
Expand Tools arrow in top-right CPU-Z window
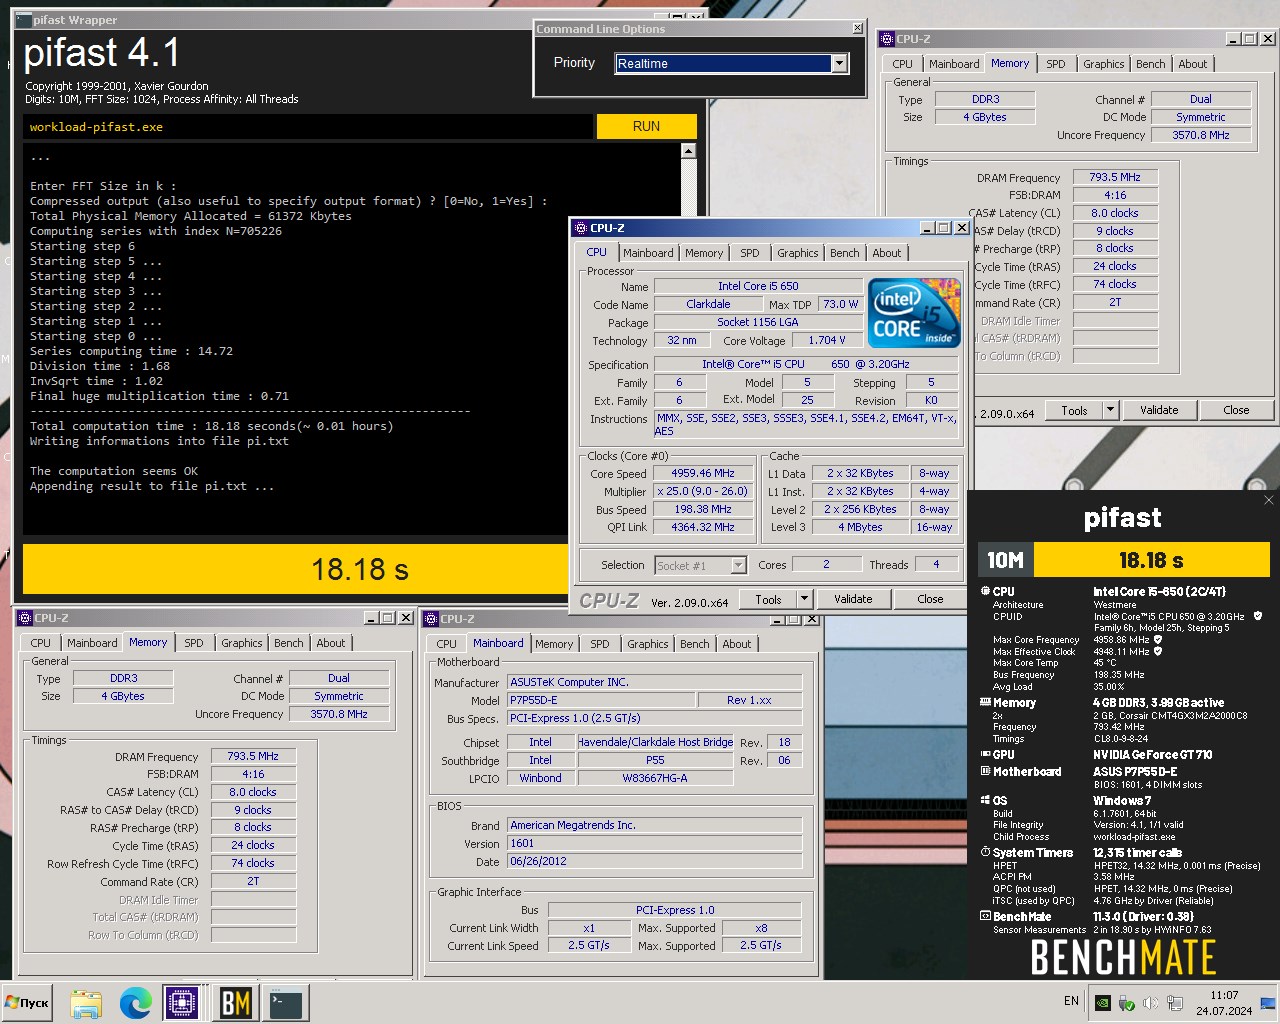pyautogui.click(x=1110, y=410)
